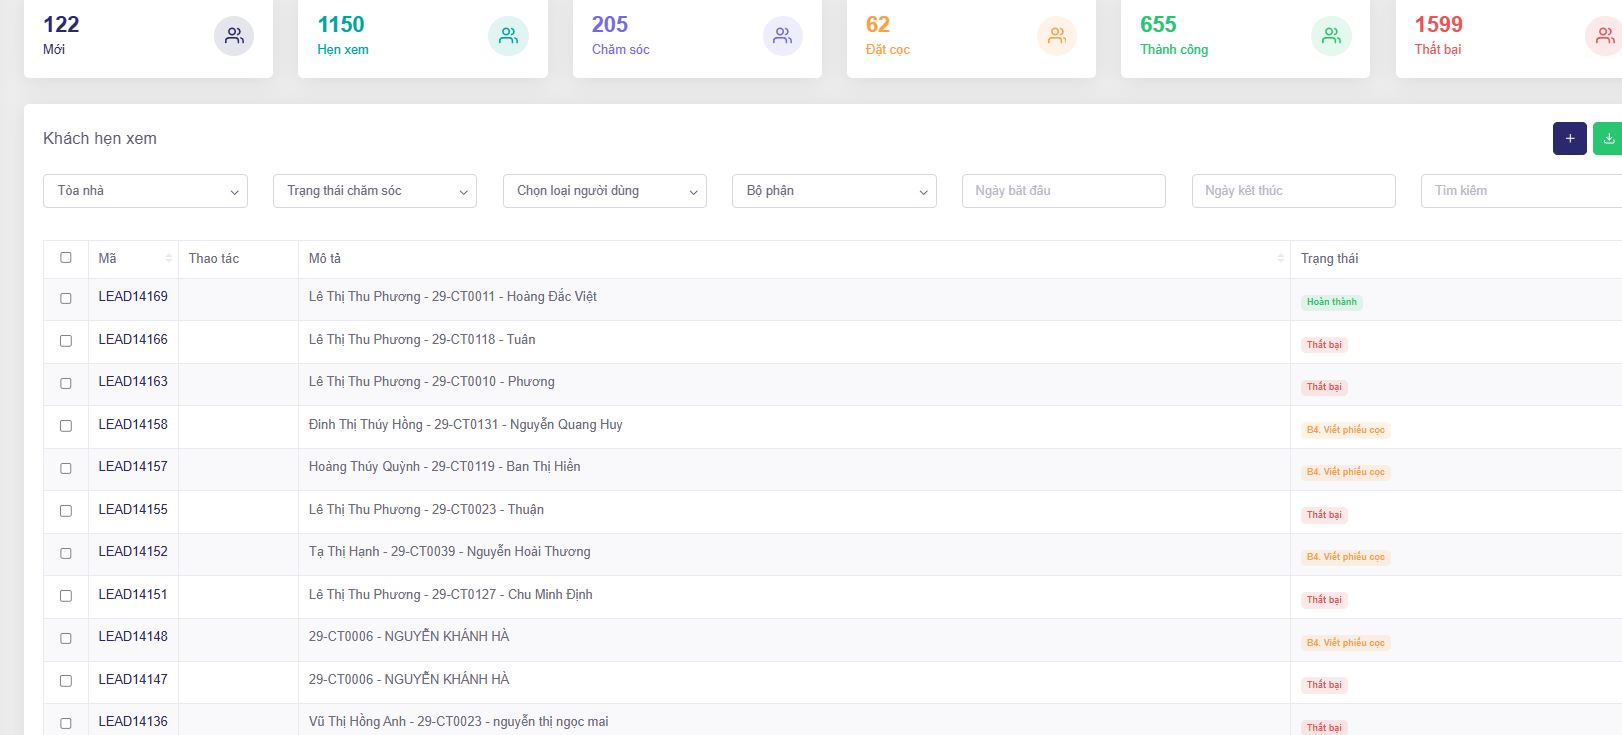Click the people icon on Hẹn xem card
This screenshot has height=735, width=1622.
[508, 36]
